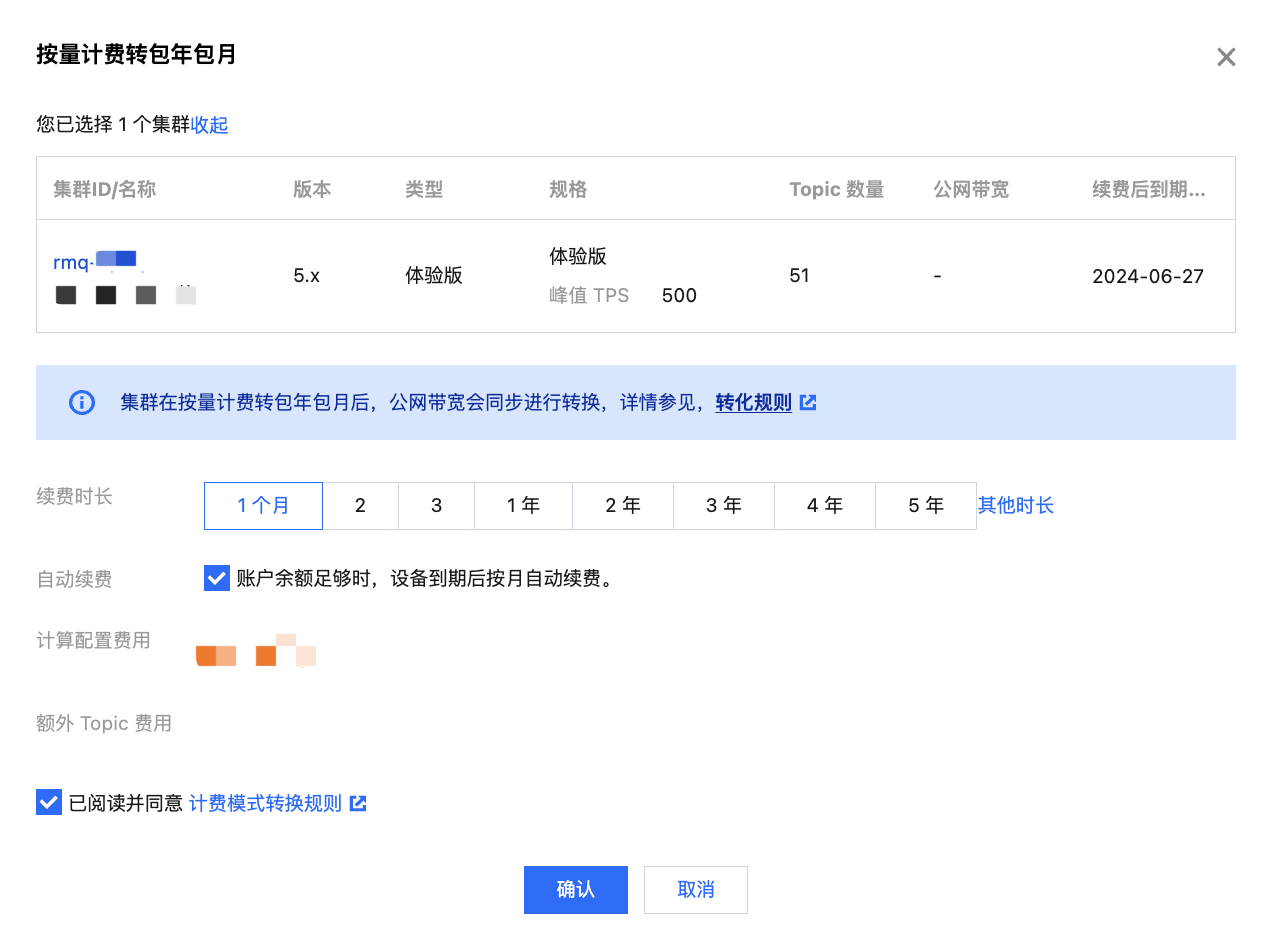Choose the 2年 renewal duration

click(x=623, y=506)
